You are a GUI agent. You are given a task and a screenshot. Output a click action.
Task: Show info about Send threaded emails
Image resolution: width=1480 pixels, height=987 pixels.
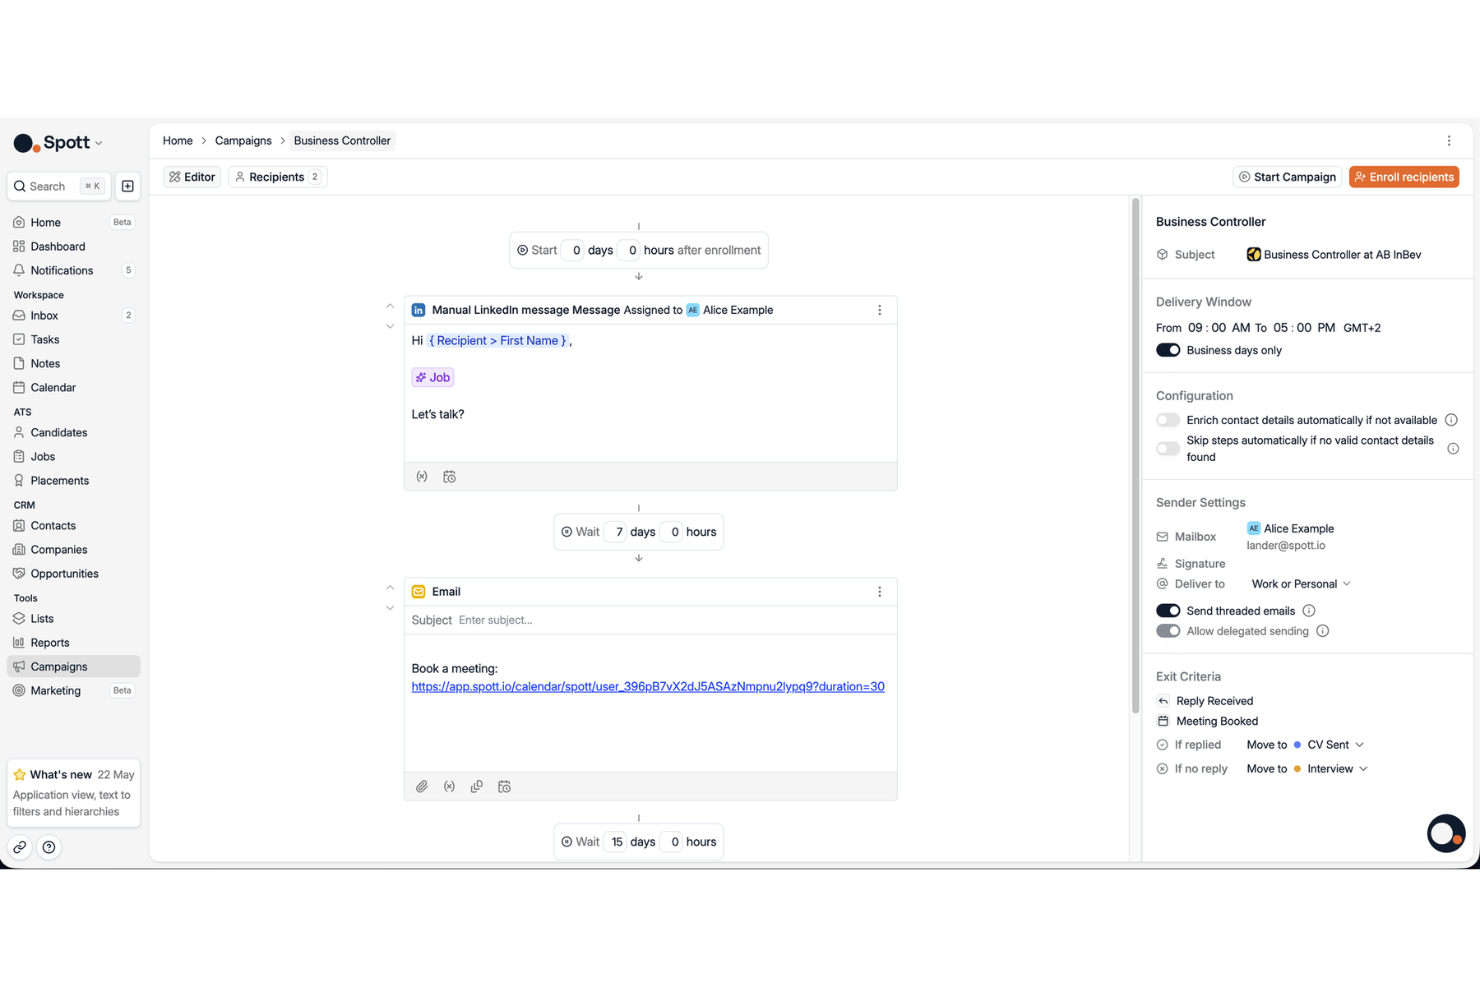point(1309,611)
